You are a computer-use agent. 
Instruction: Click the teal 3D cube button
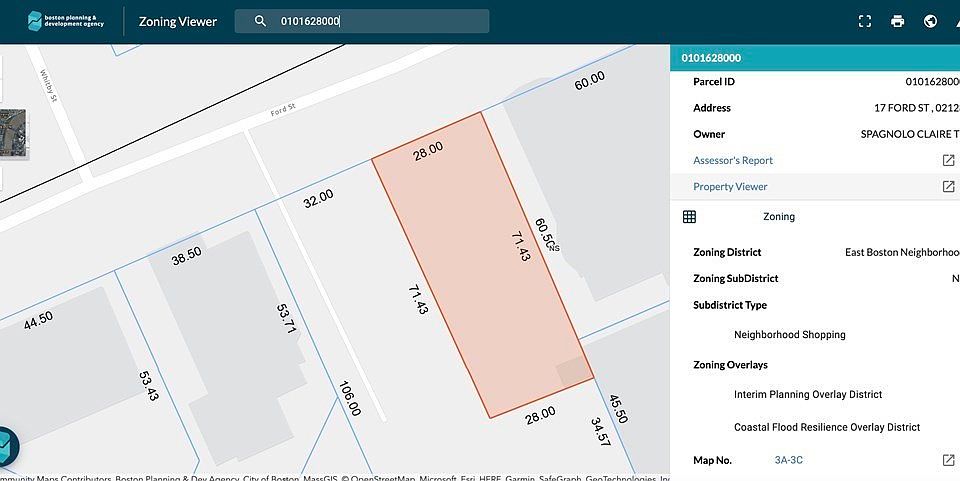(5, 447)
